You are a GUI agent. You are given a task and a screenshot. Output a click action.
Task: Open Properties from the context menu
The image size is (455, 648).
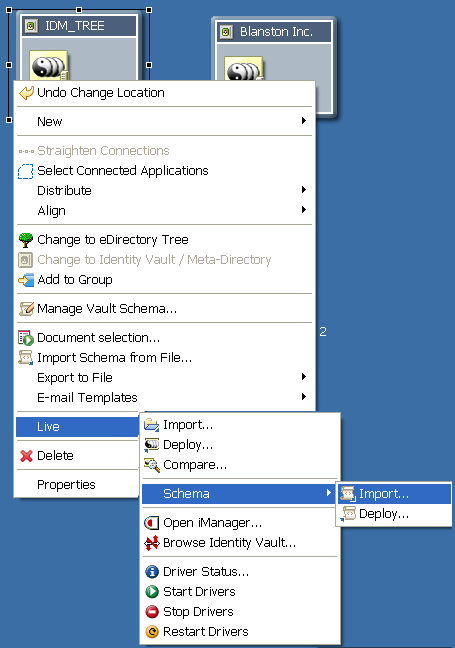[77, 485]
